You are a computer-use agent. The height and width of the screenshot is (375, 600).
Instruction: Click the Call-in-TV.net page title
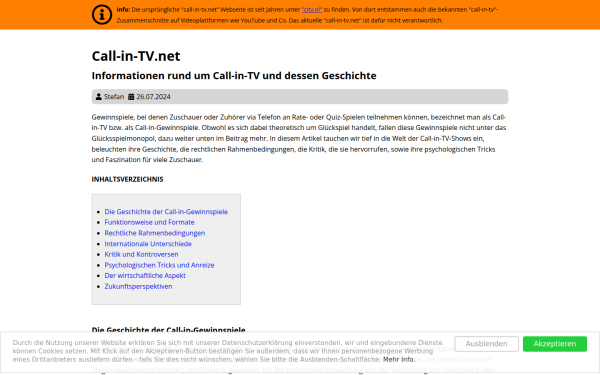pos(136,56)
